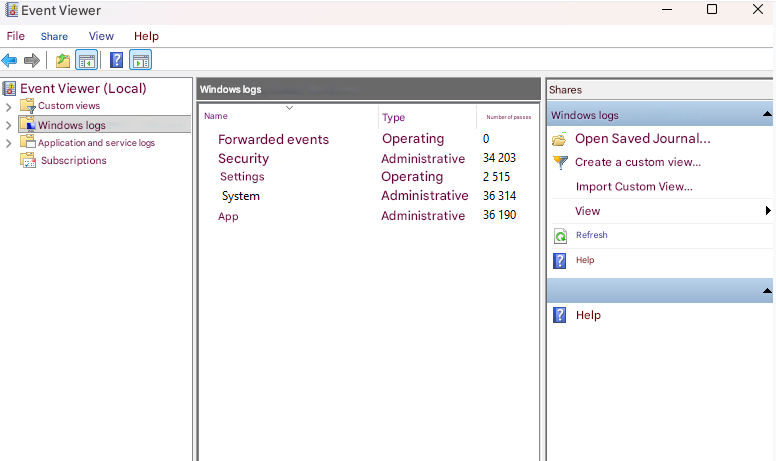The image size is (776, 461).
Task: Click the Create a custom view funnel icon
Action: point(560,162)
